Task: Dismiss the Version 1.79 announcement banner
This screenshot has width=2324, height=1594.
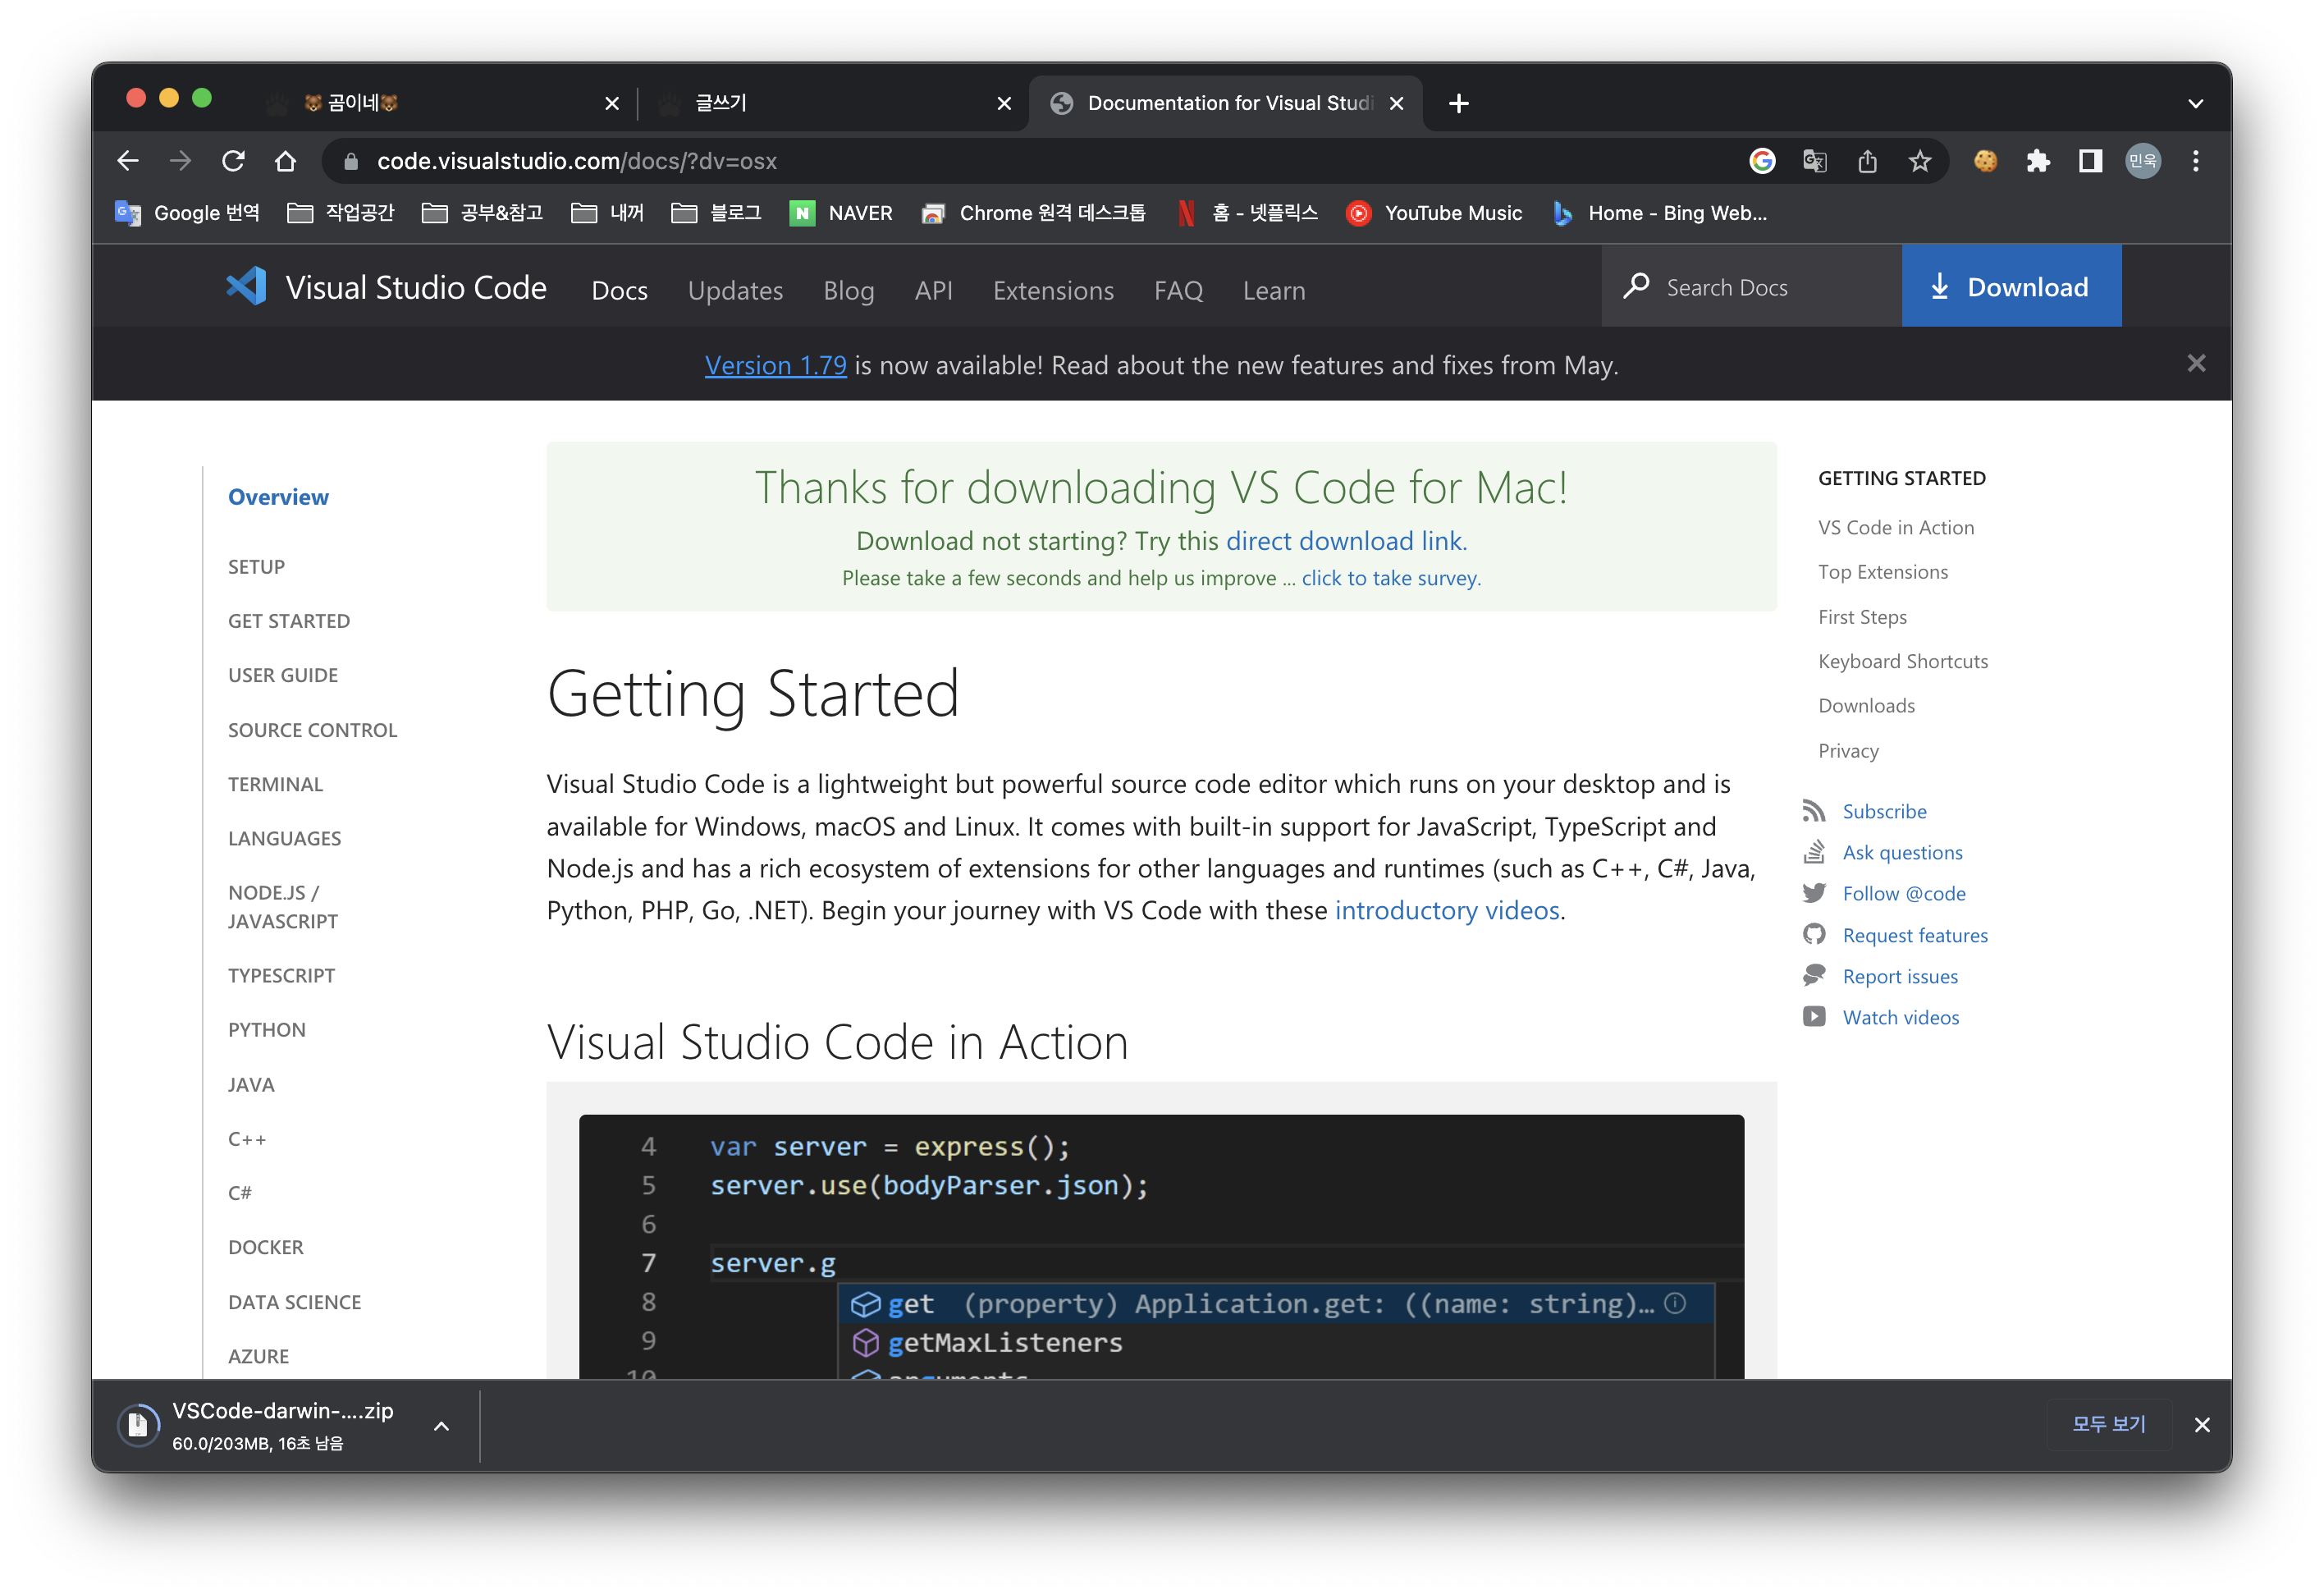Action: point(2196,364)
